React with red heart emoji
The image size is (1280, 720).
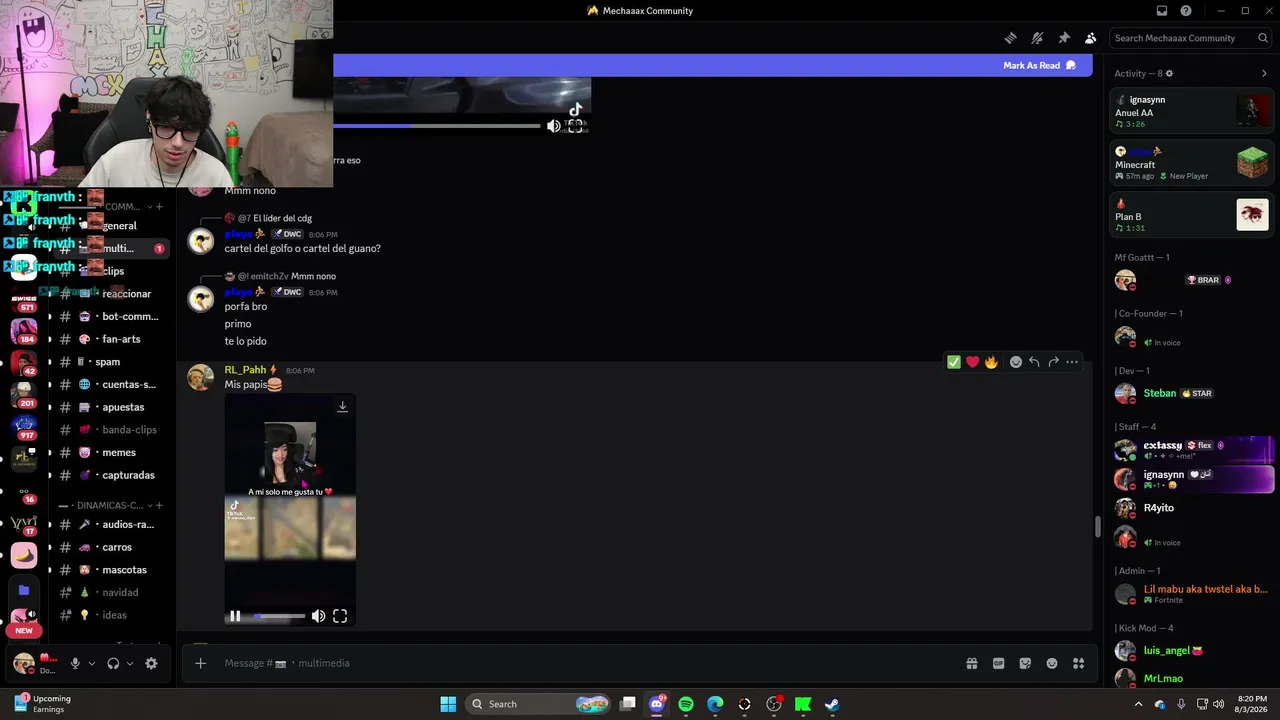click(x=972, y=362)
